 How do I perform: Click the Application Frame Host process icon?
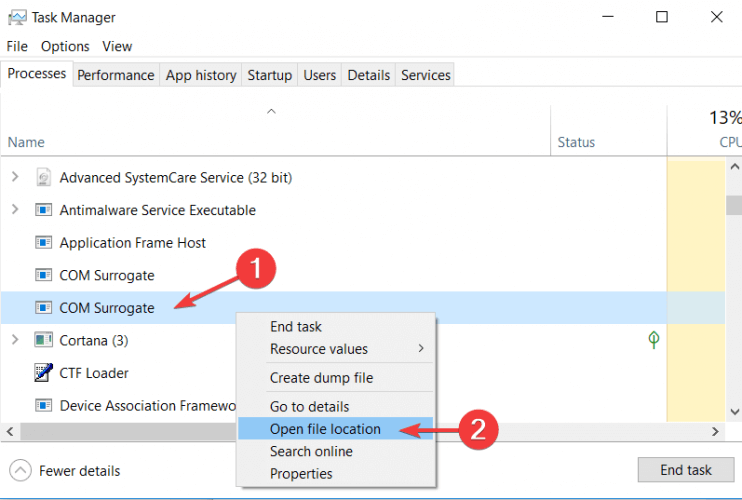(44, 243)
